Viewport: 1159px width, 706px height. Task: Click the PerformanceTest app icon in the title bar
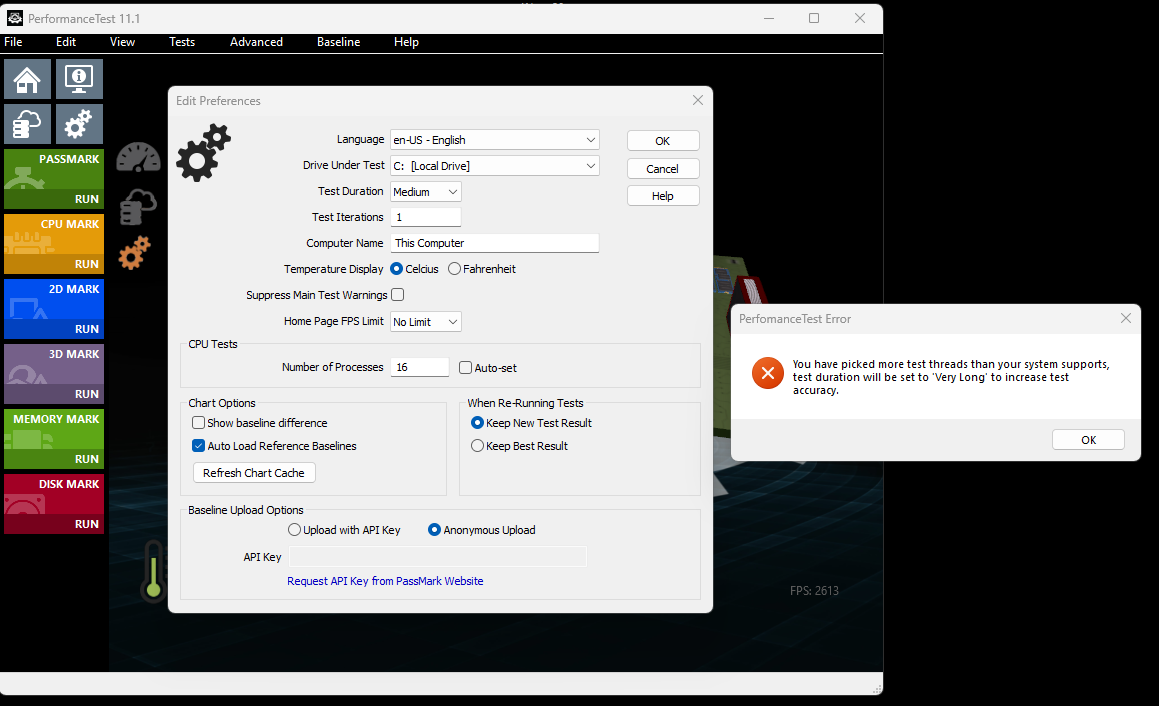click(x=15, y=18)
